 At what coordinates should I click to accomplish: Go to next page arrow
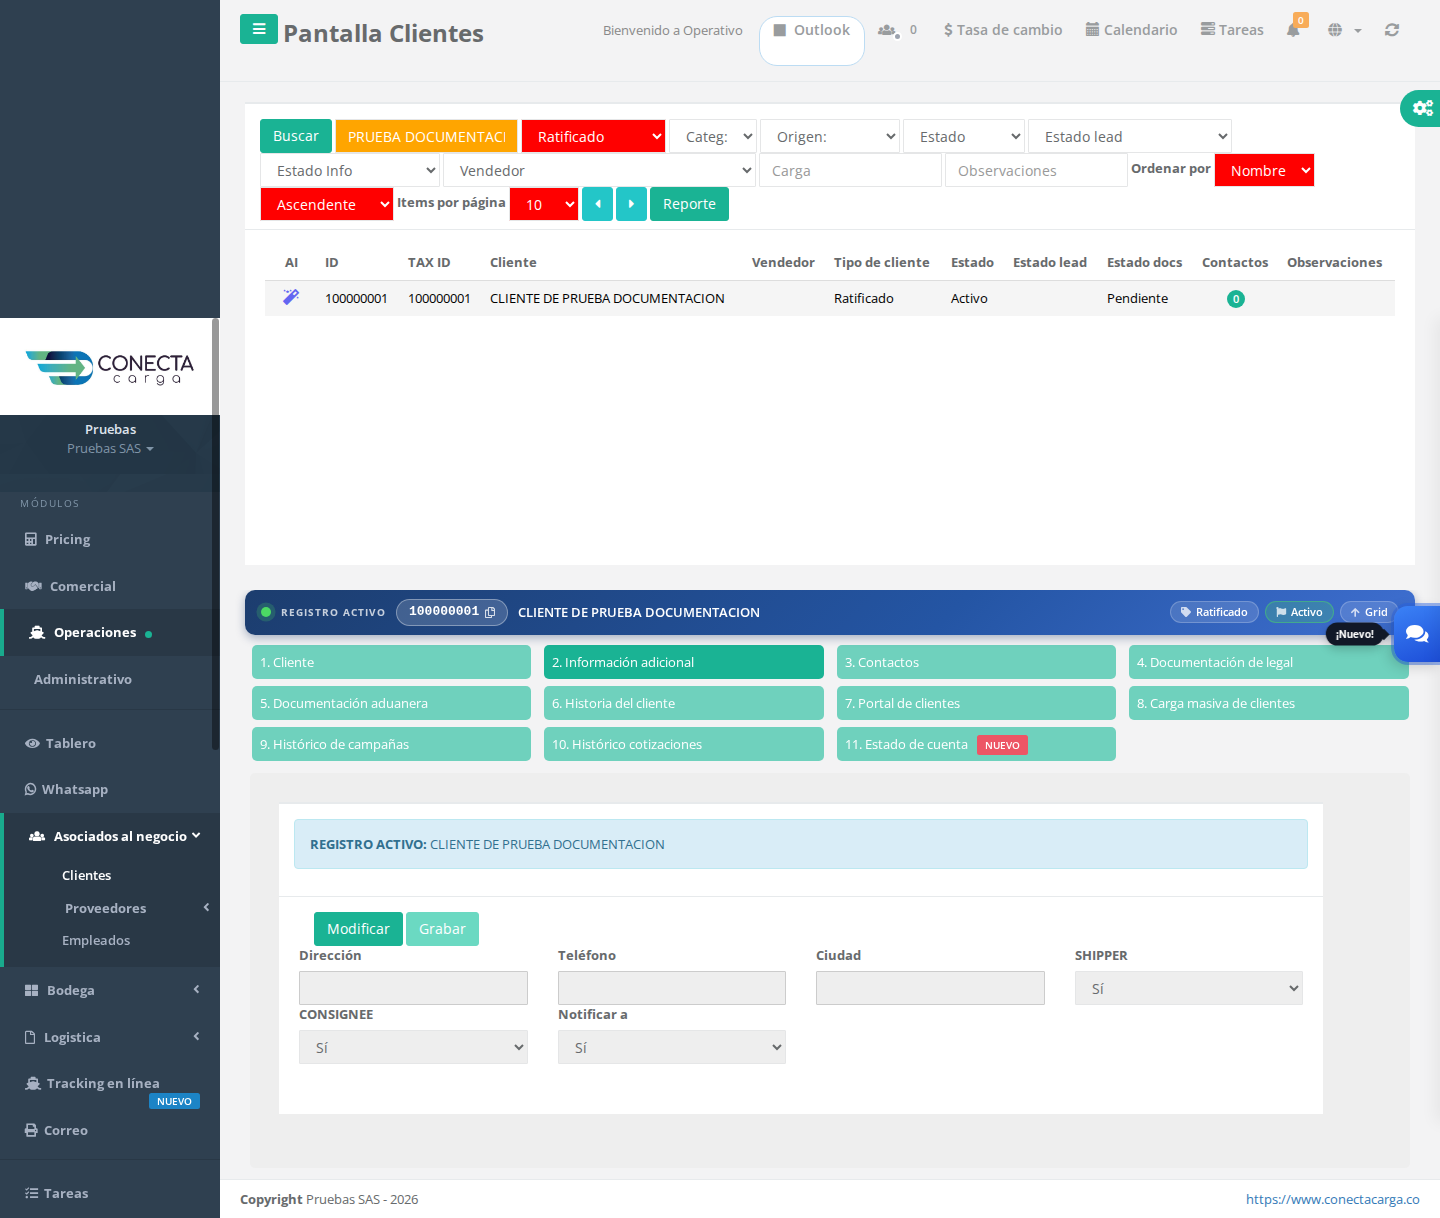(631, 204)
